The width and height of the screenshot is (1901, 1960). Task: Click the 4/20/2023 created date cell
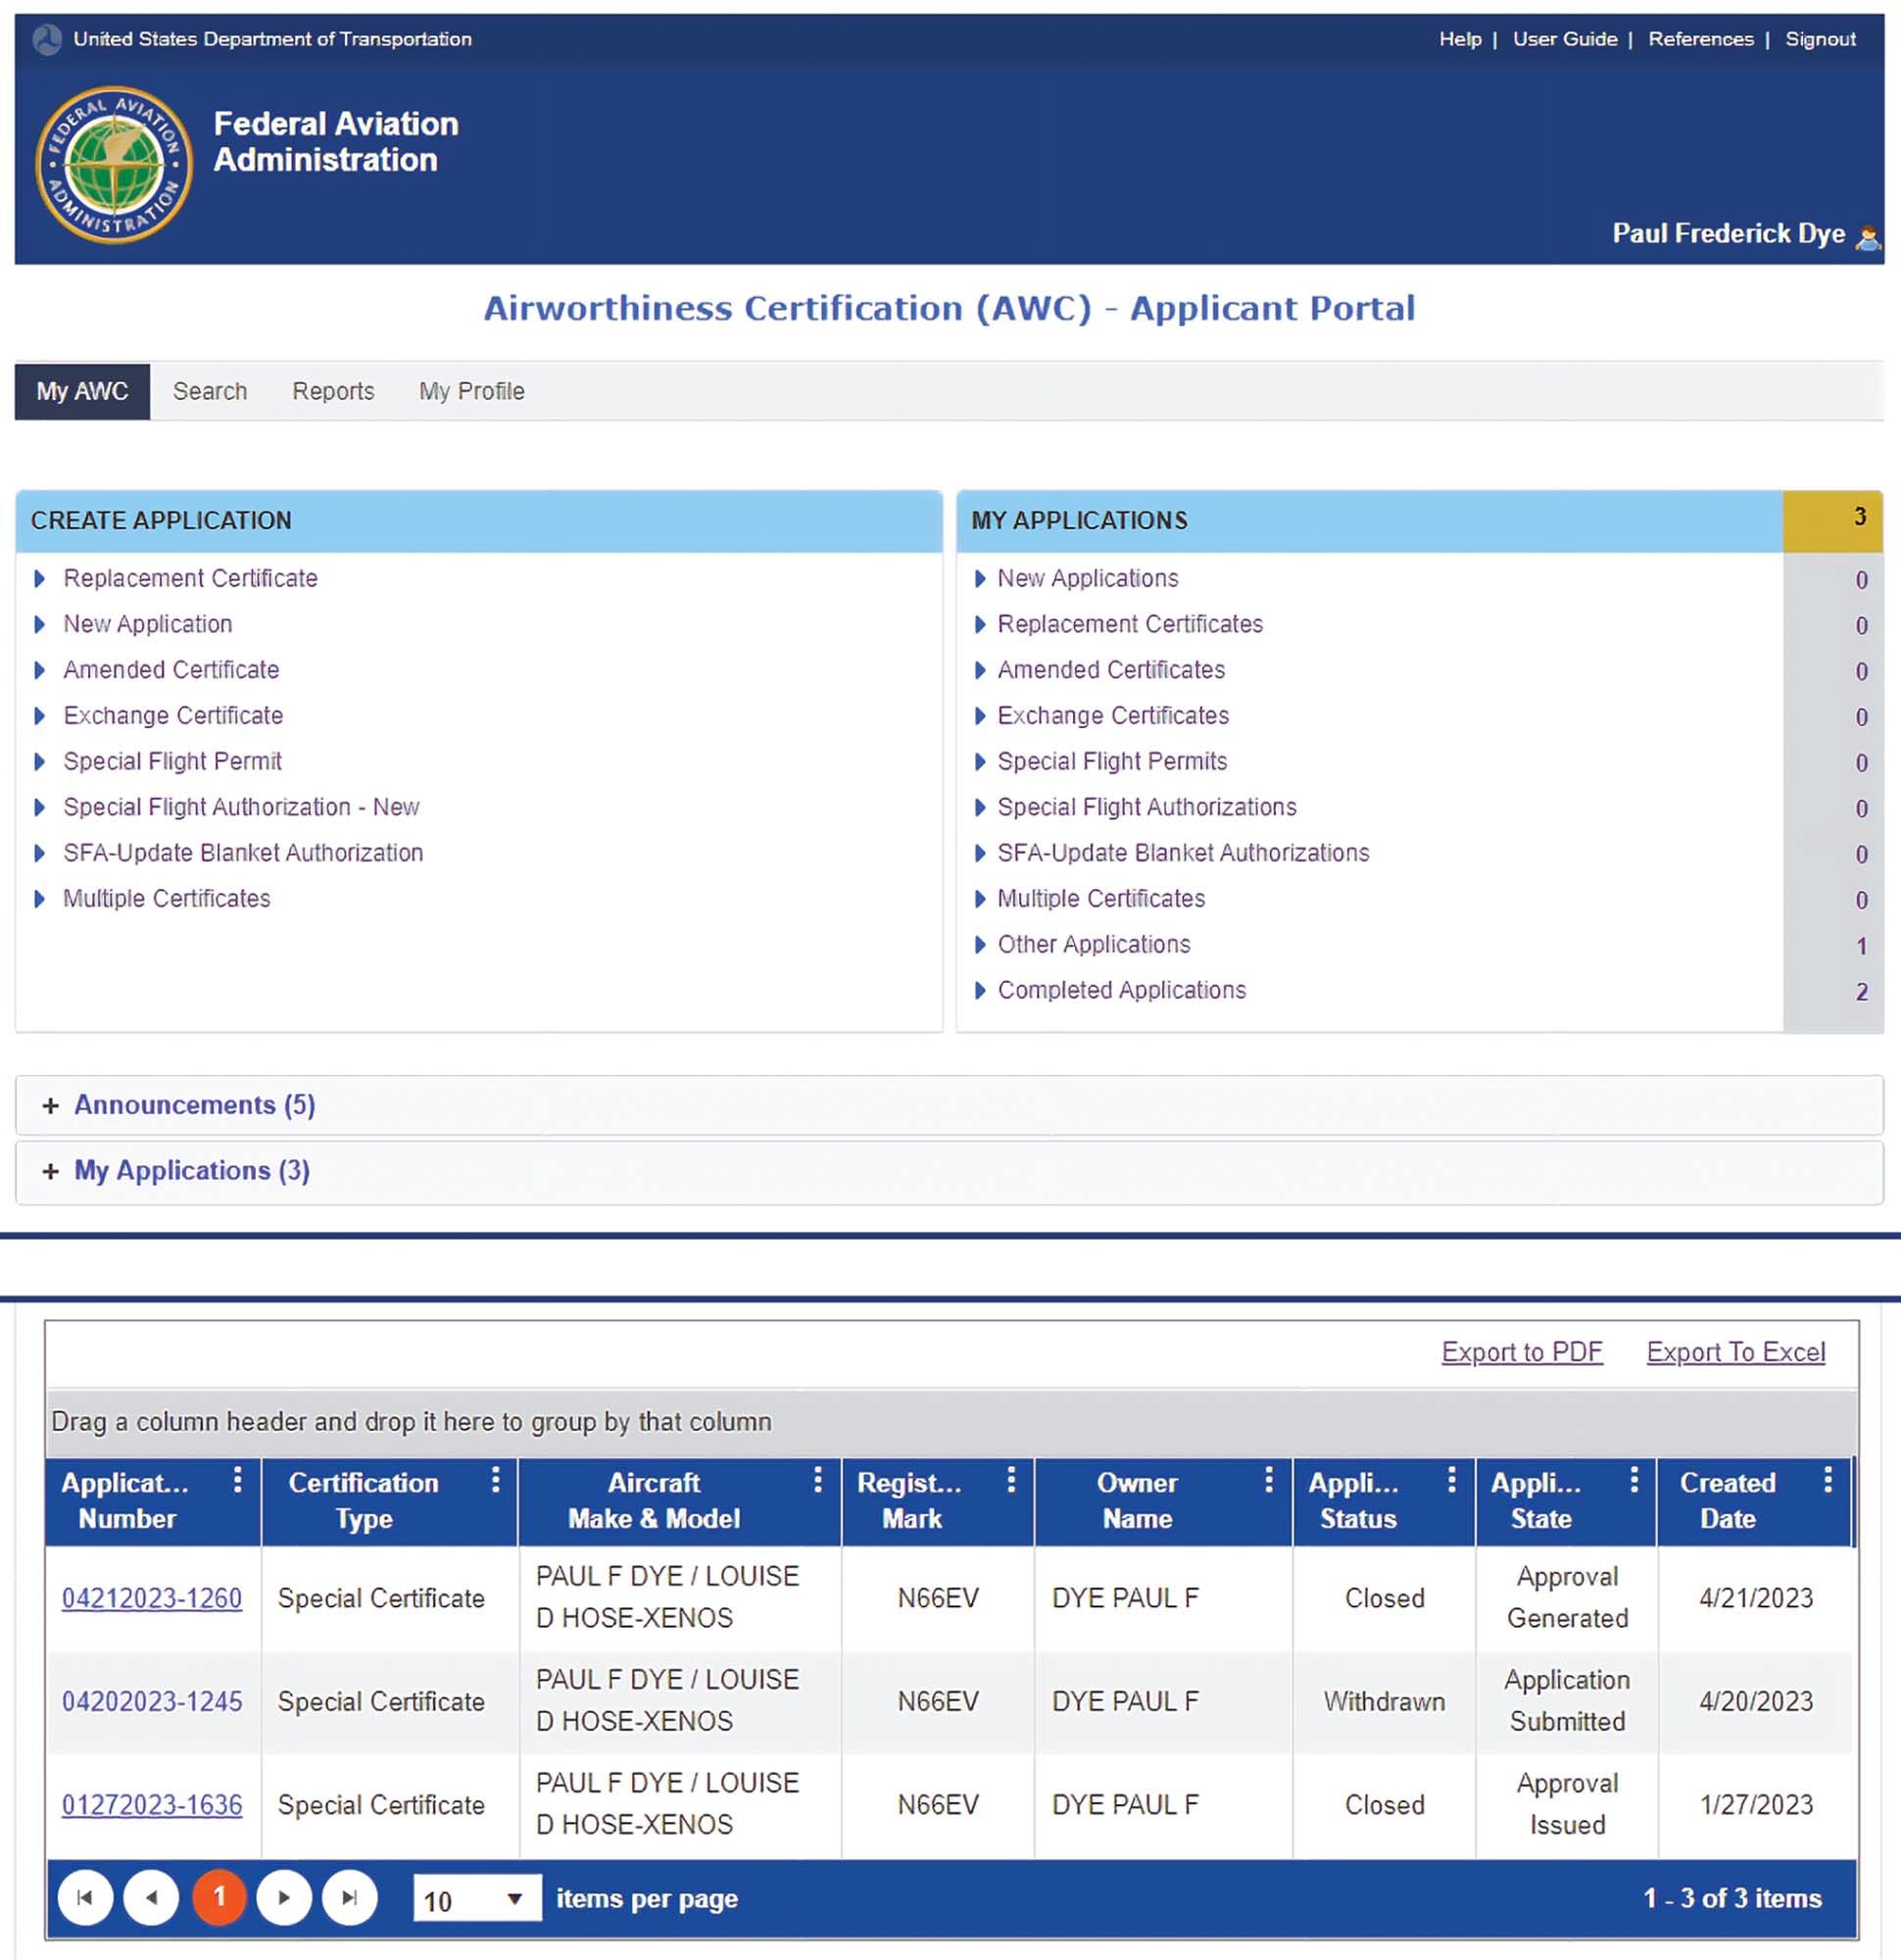pyautogui.click(x=1756, y=1702)
